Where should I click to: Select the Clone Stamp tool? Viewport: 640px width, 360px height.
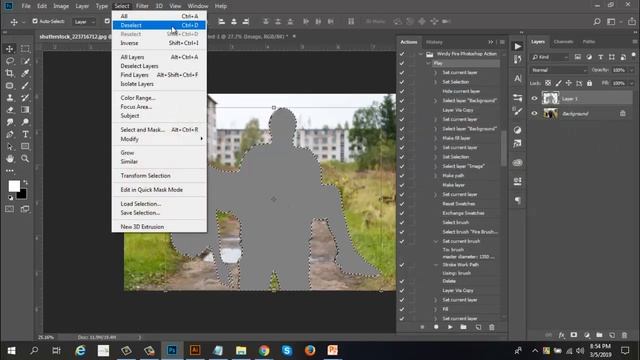(x=9, y=98)
